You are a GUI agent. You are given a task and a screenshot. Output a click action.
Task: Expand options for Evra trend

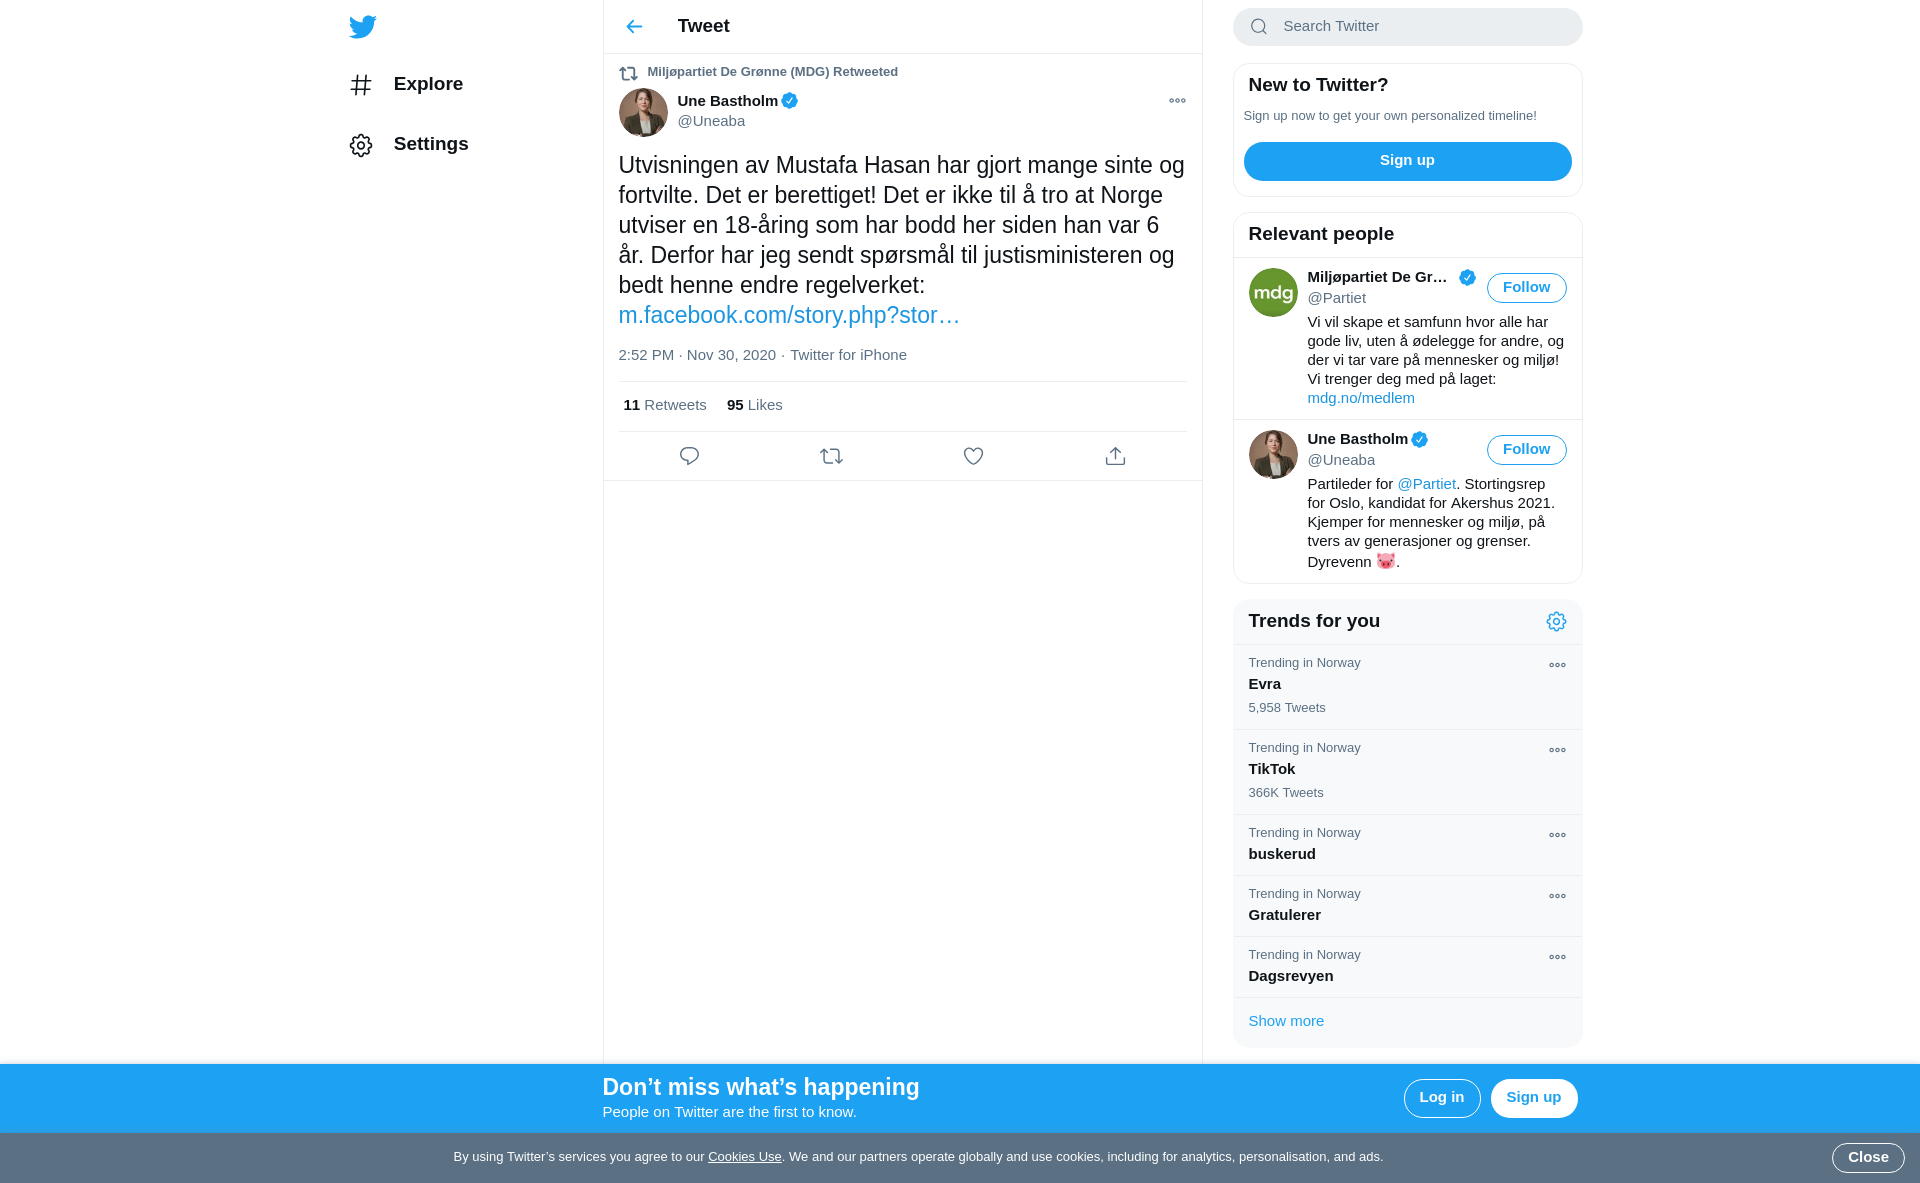pos(1557,665)
